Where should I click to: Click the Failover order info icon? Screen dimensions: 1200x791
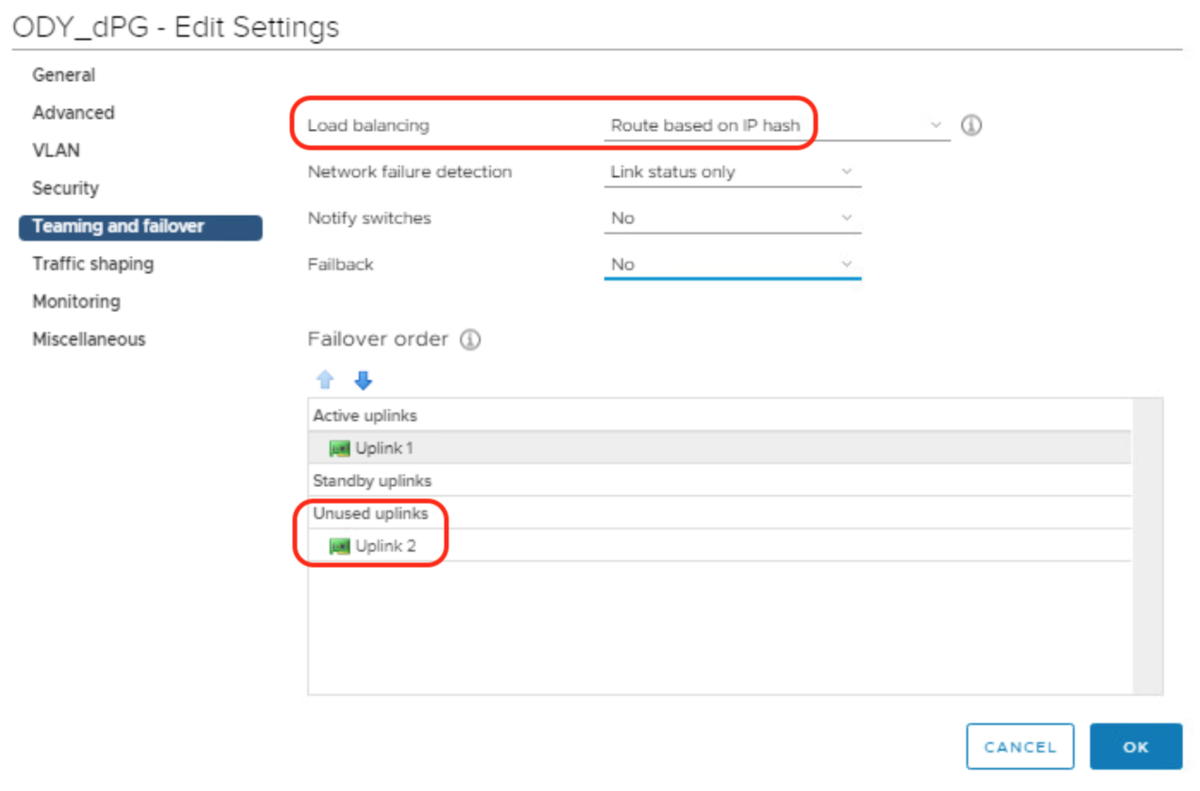pos(470,340)
